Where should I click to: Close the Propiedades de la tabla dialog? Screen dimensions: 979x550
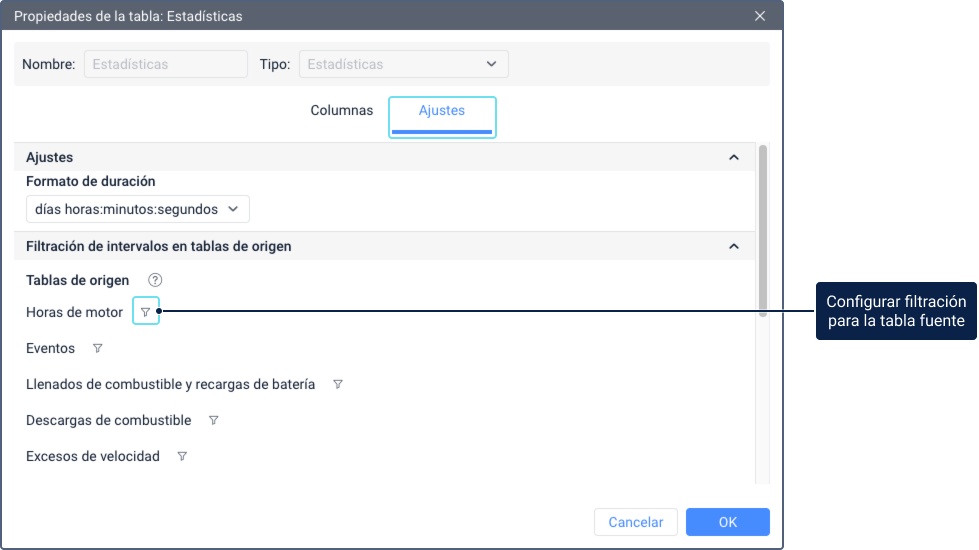click(760, 16)
